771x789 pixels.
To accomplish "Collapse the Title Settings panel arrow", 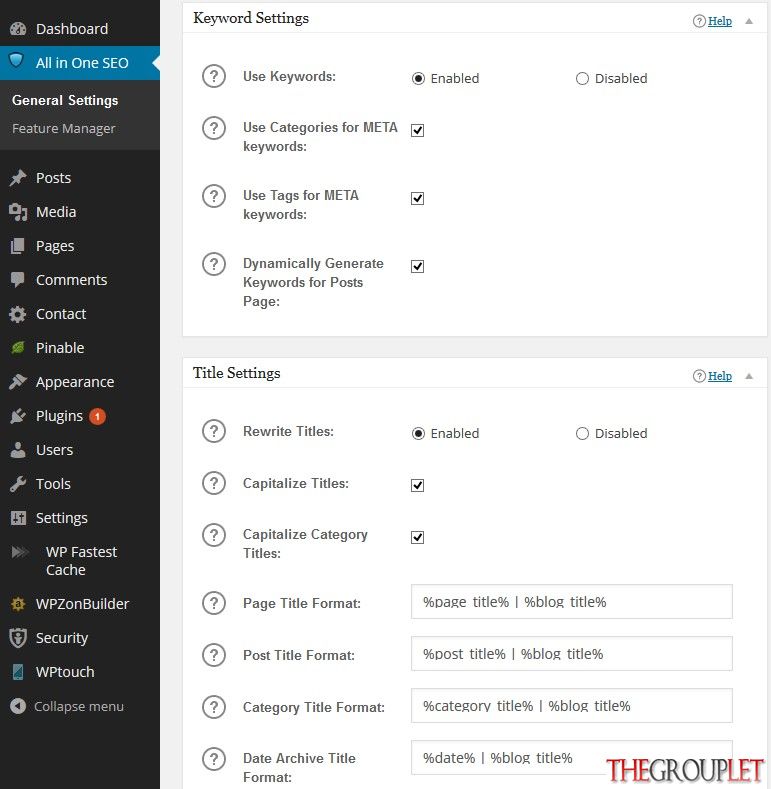I will (749, 376).
